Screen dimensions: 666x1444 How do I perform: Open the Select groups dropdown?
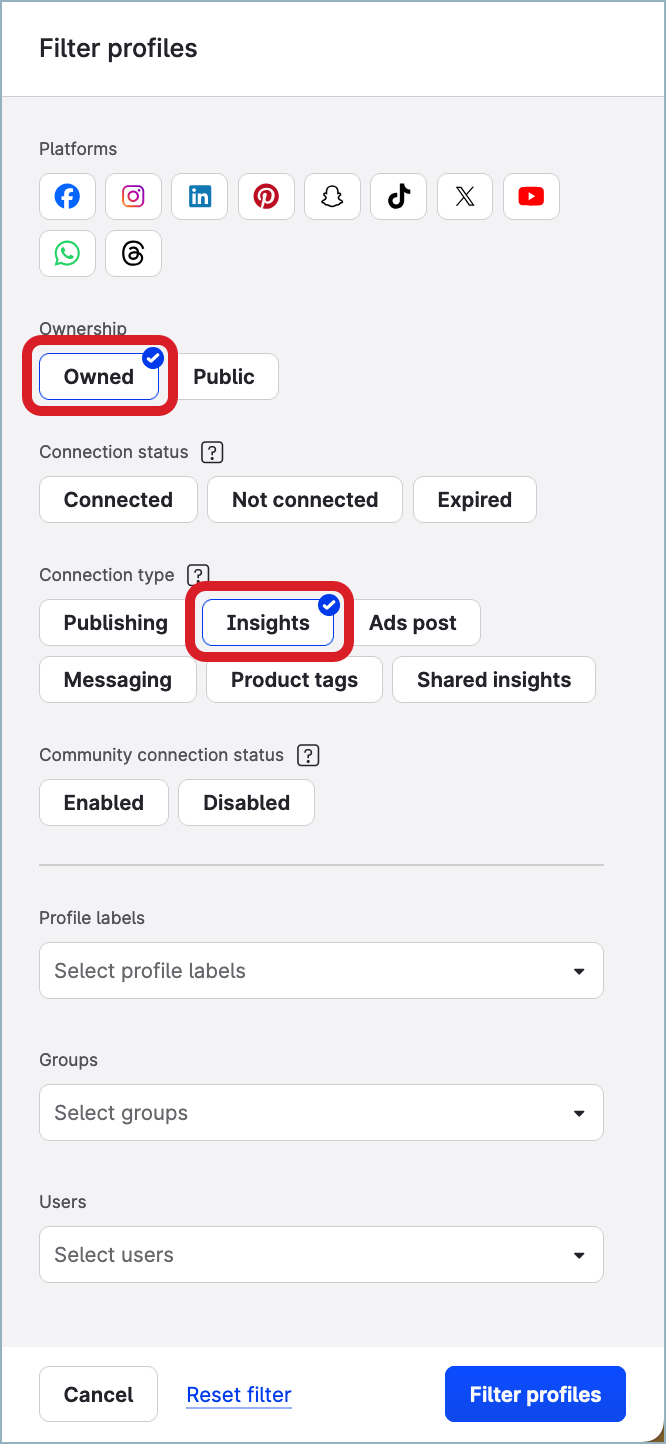pos(320,1112)
